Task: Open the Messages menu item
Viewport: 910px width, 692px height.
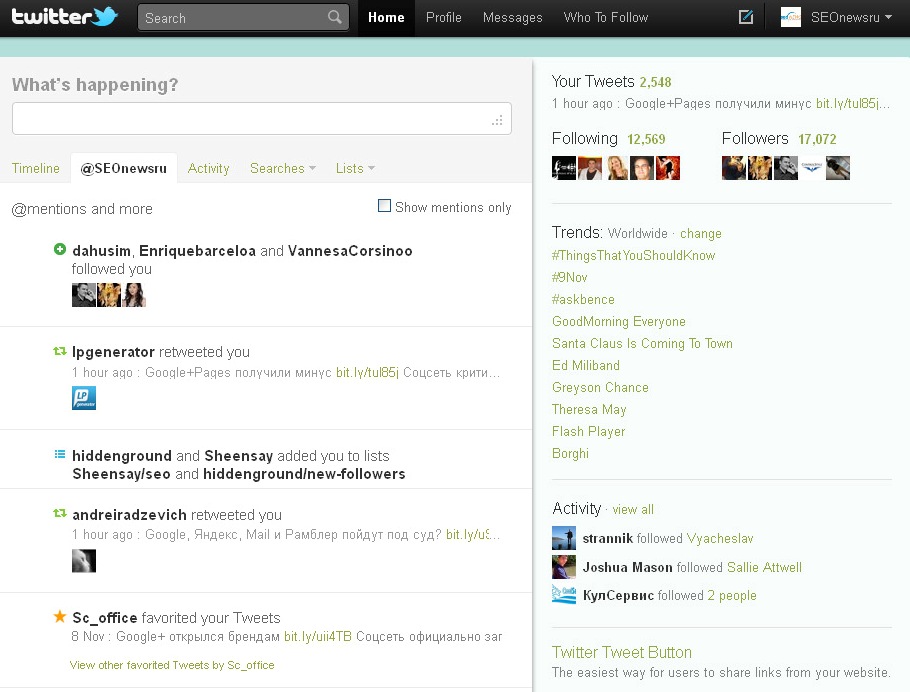Action: pyautogui.click(x=512, y=17)
